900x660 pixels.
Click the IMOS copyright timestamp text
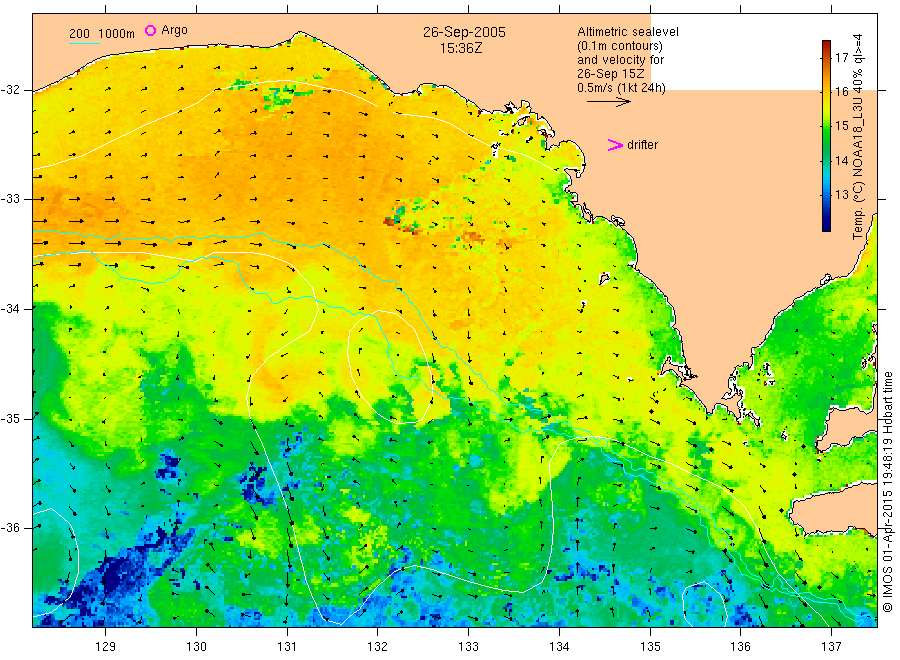888,491
